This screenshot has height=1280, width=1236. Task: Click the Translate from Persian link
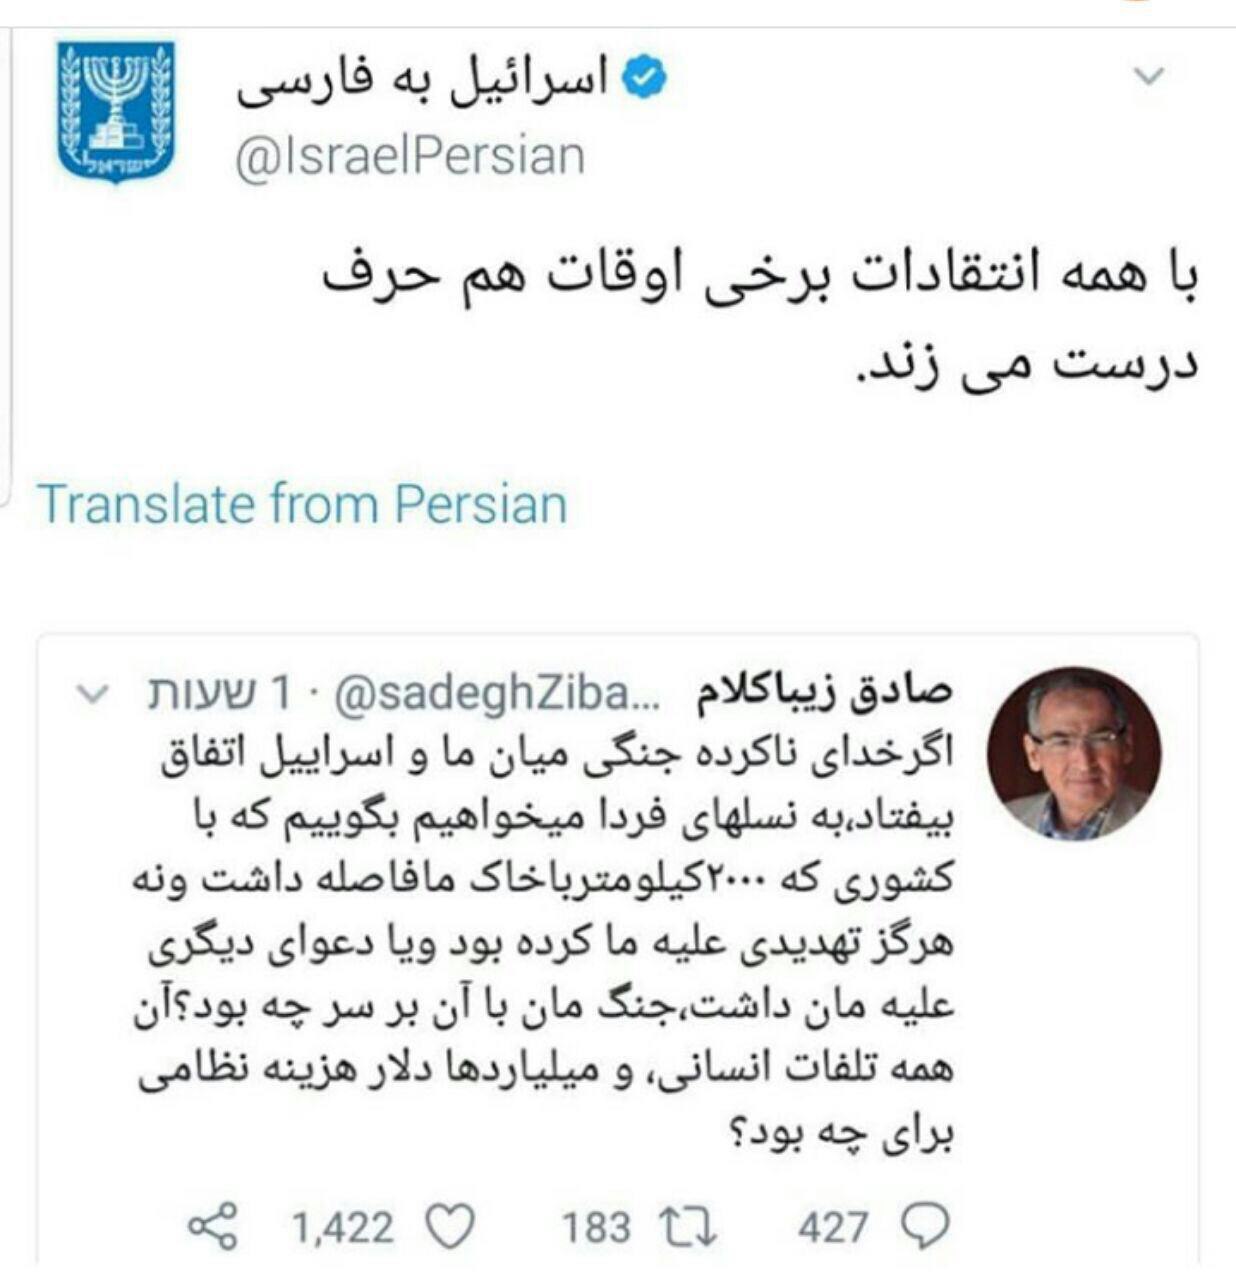(302, 503)
